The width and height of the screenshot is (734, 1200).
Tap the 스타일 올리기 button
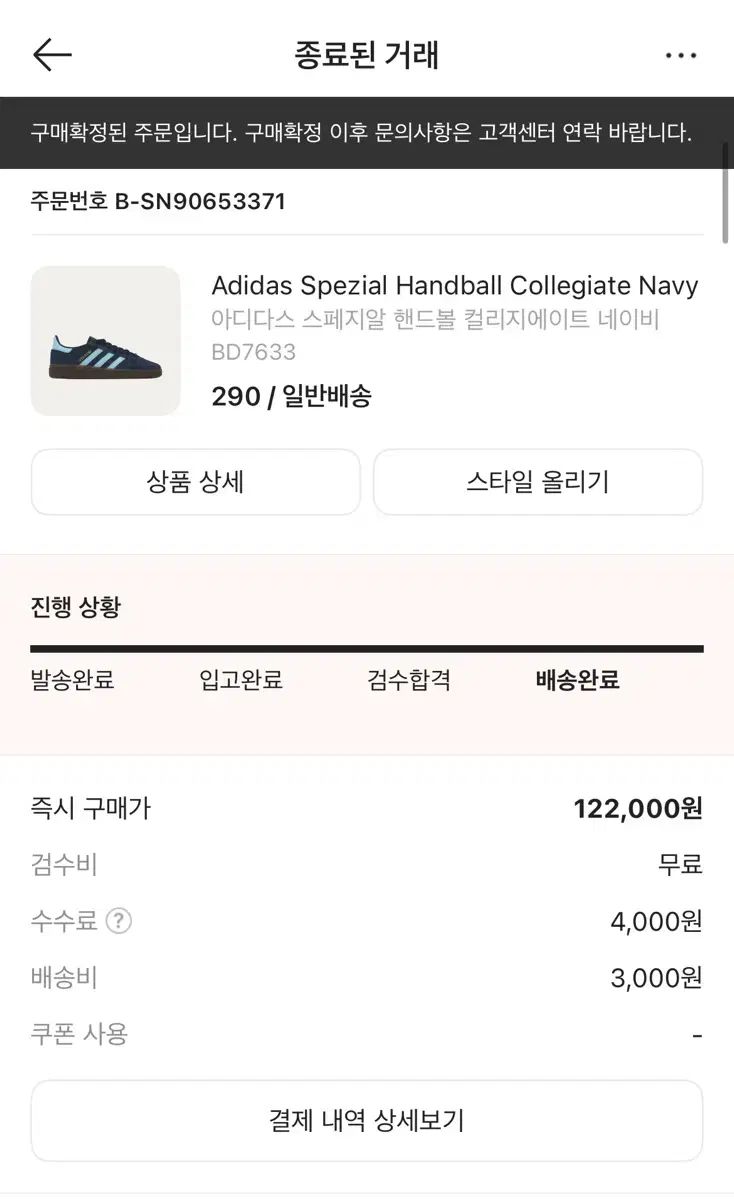[538, 482]
